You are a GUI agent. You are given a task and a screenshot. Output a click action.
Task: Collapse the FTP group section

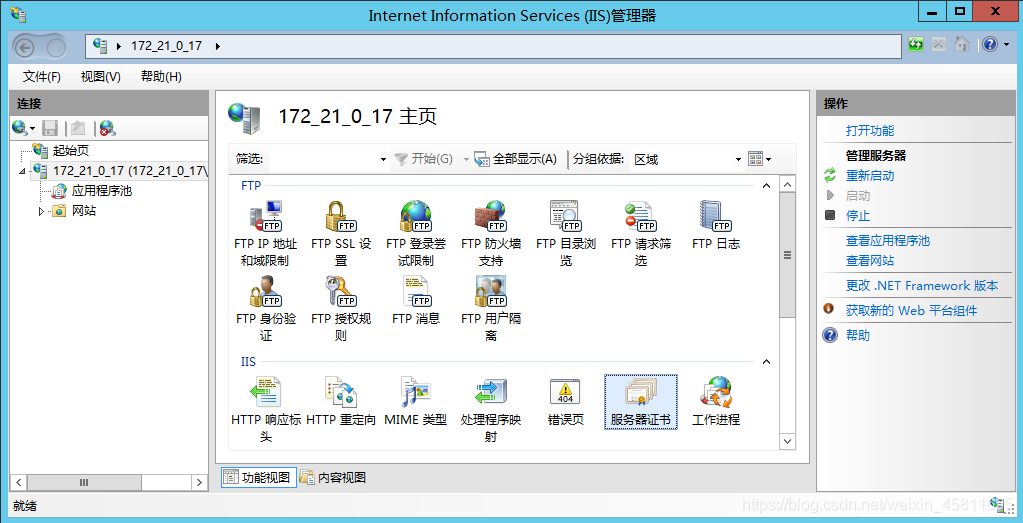coord(767,186)
